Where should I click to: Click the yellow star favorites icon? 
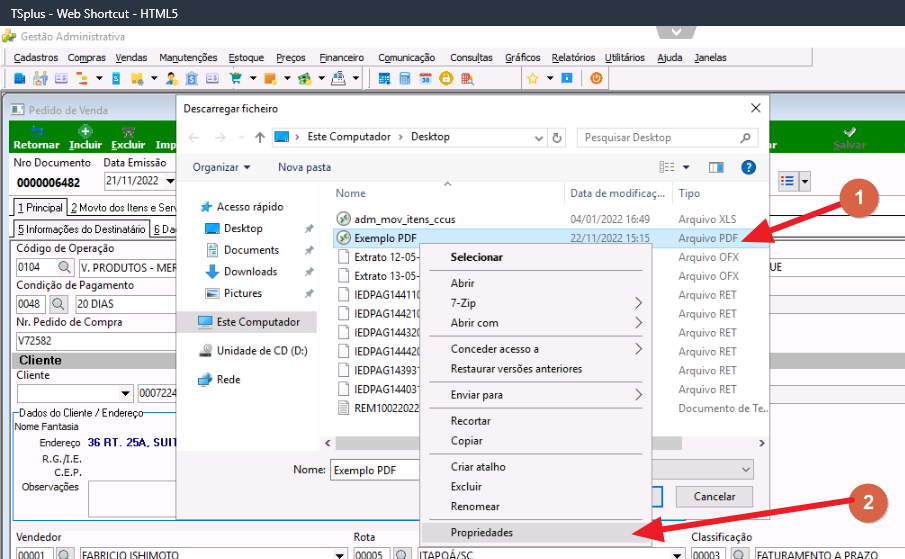(532, 78)
